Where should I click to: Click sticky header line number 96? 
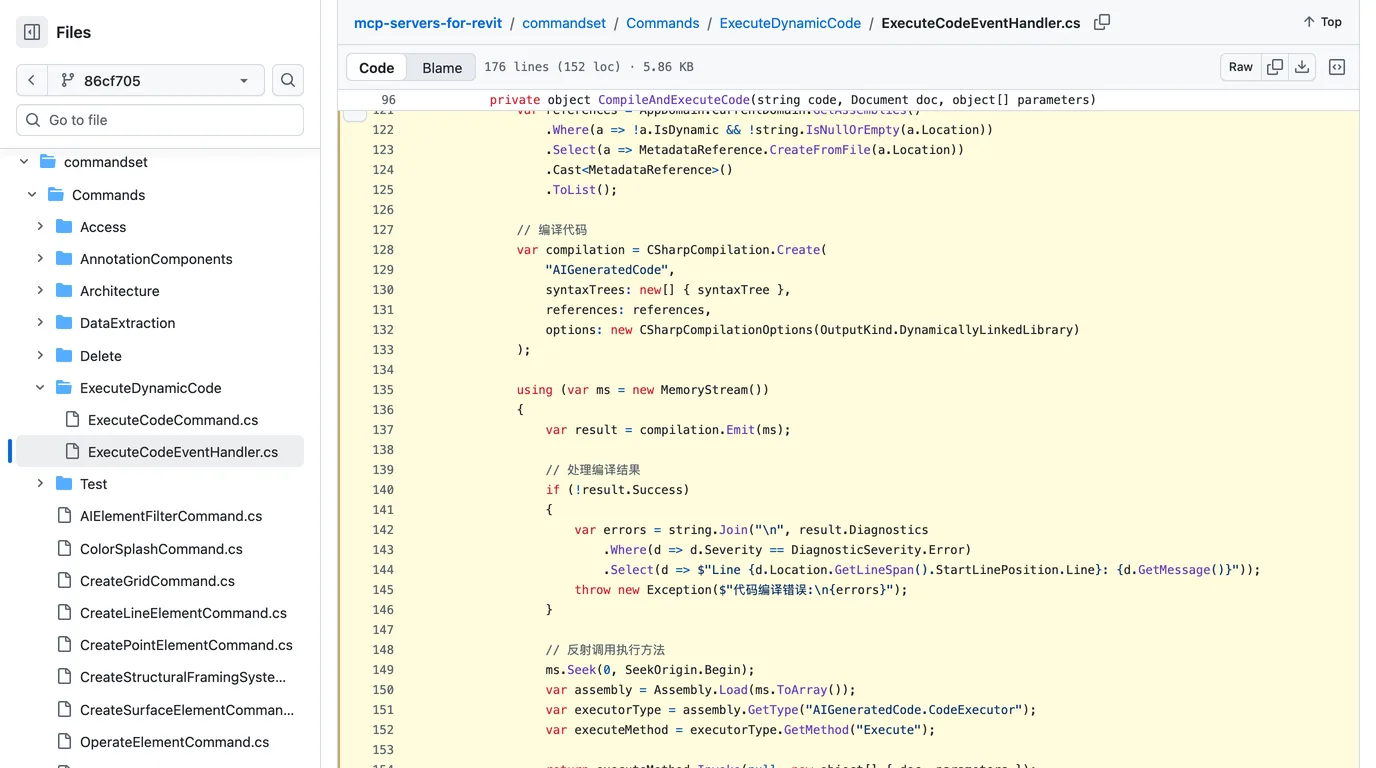click(389, 100)
